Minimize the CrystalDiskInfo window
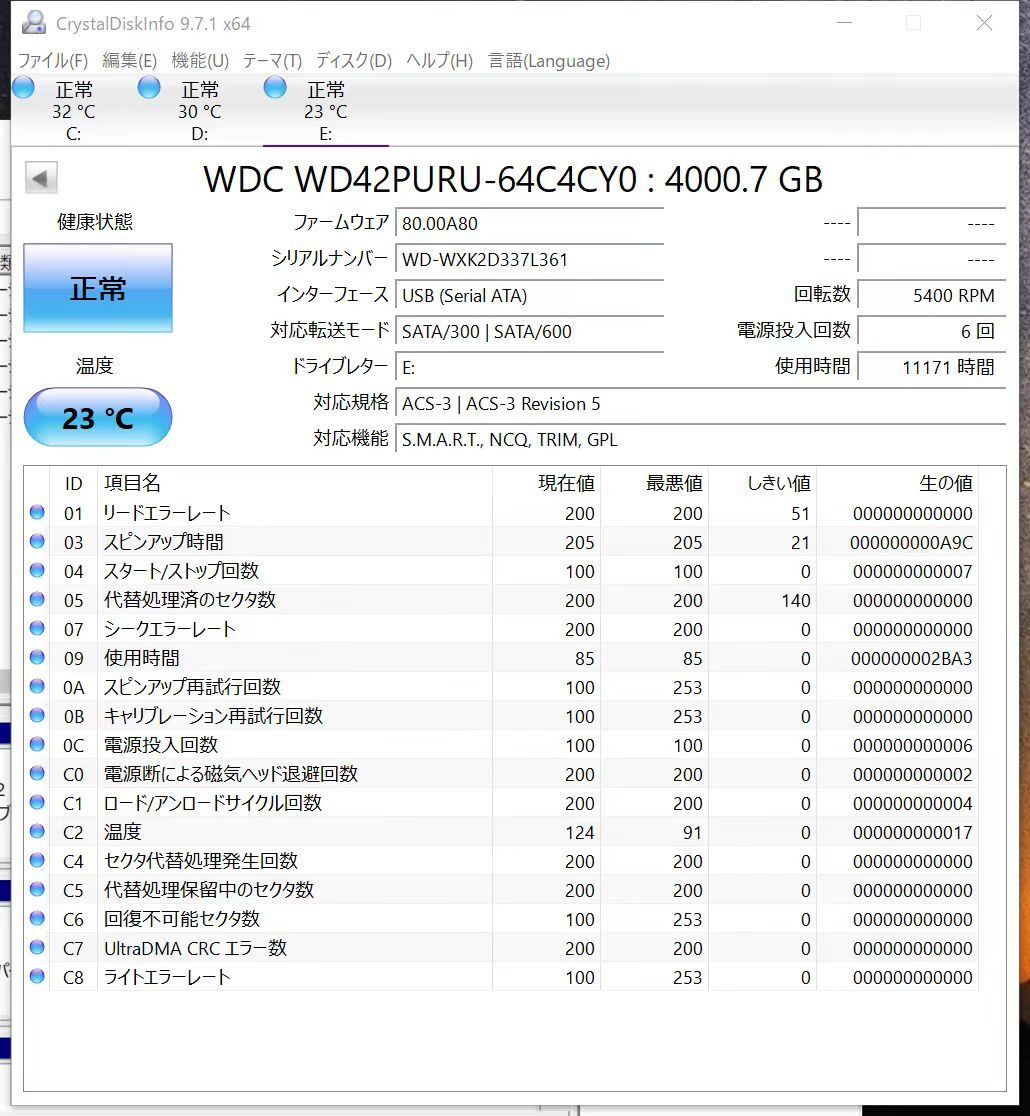The height and width of the screenshot is (1116, 1030). pos(845,23)
